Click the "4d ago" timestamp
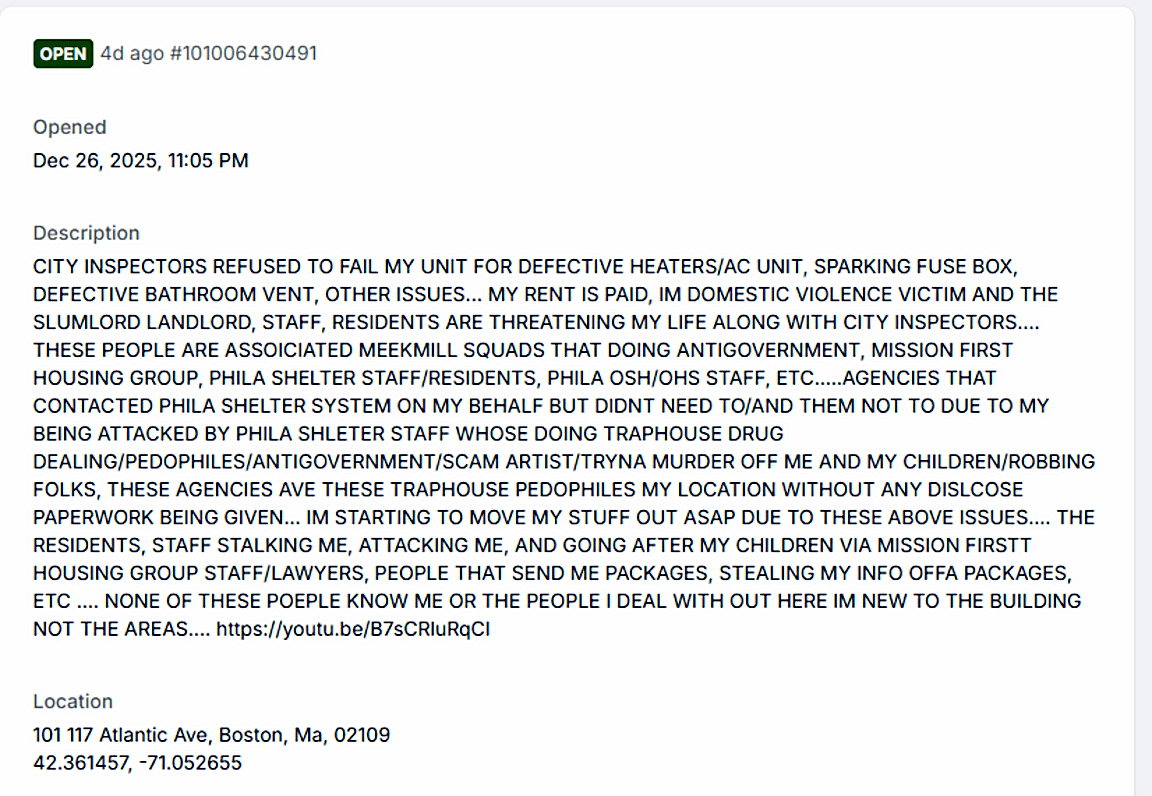Screen dimensions: 1152x796 click(132, 53)
